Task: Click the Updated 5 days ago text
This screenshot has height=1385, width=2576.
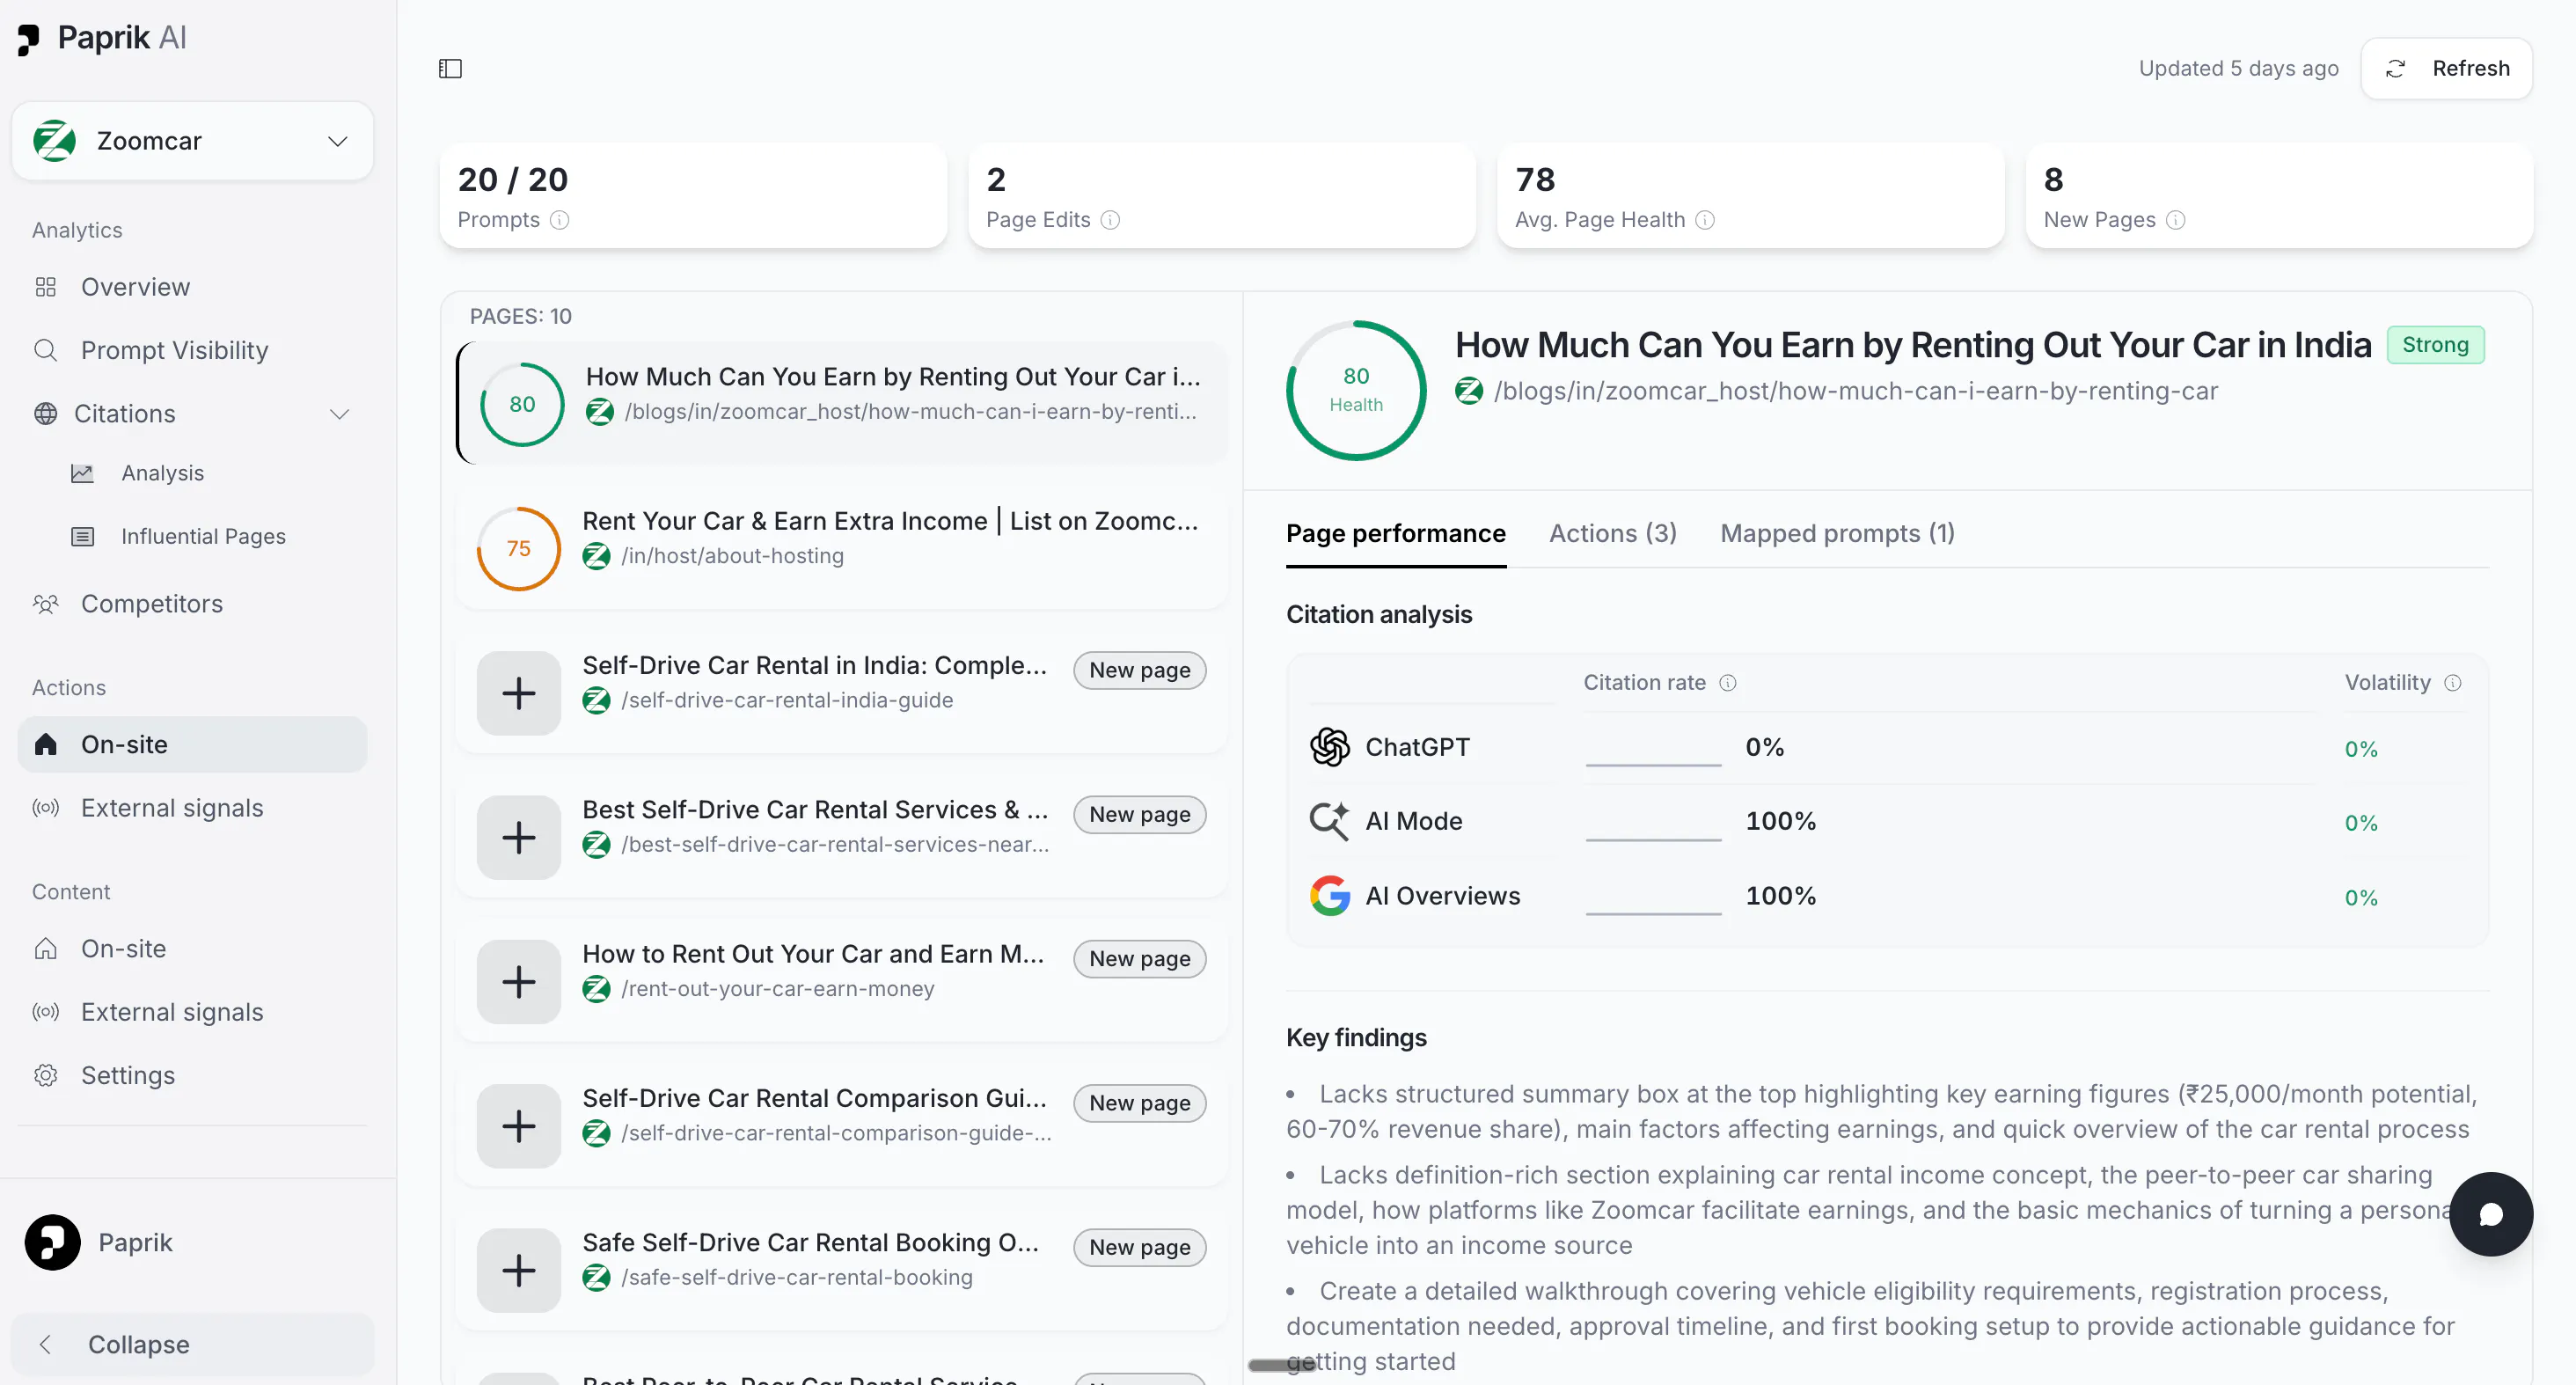Action: 2238,68
